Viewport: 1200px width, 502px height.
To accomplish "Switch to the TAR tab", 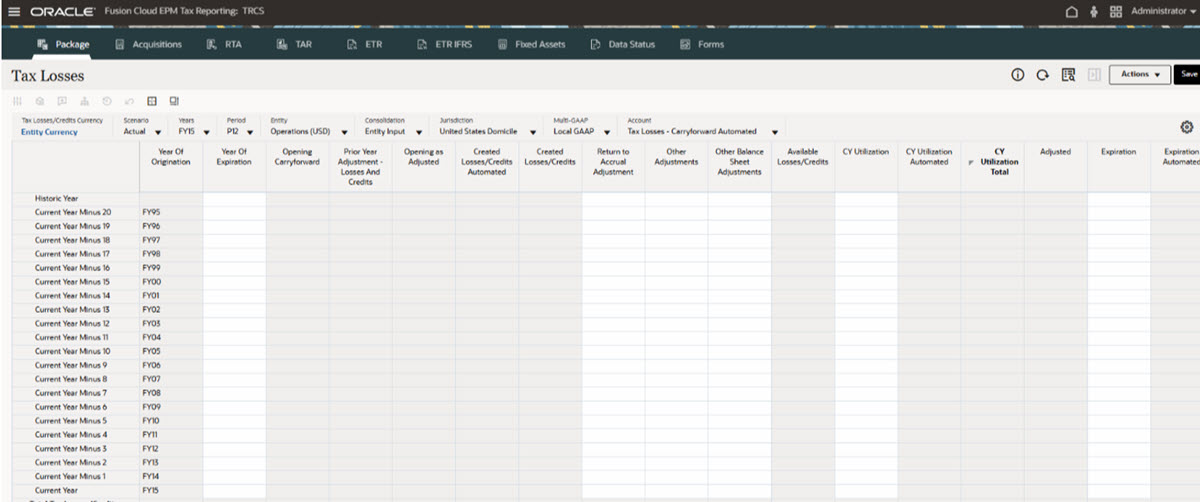I will coord(294,44).
